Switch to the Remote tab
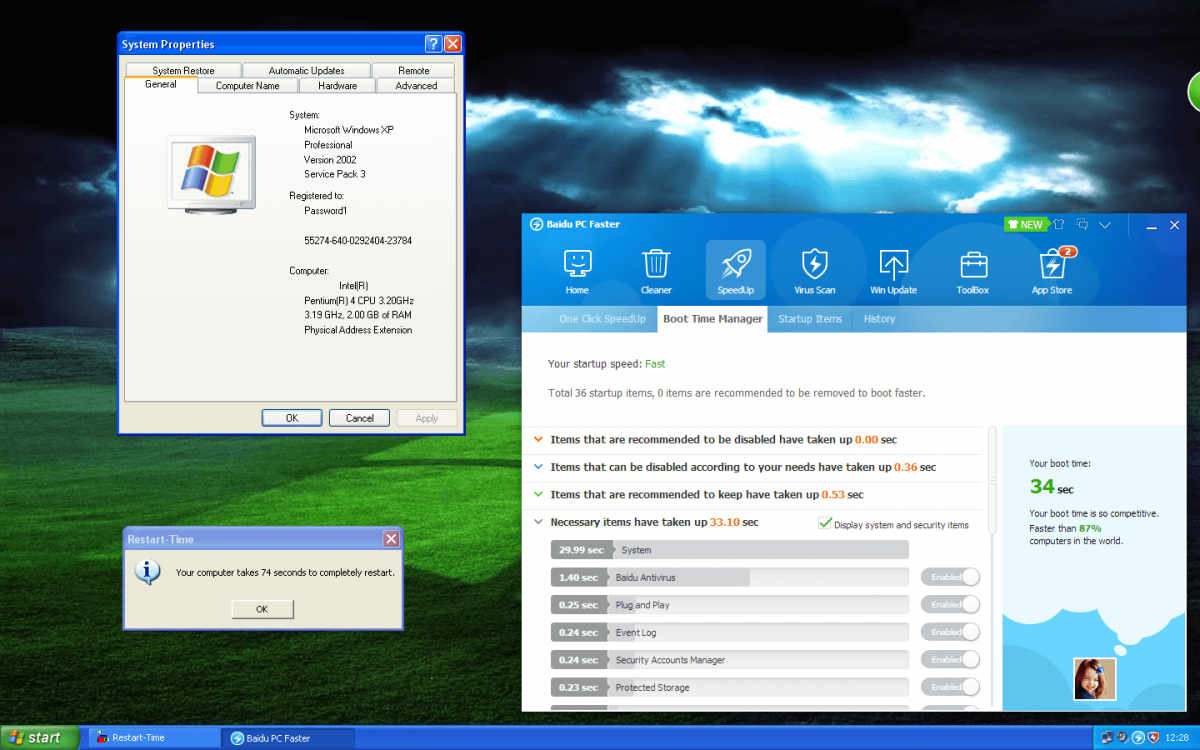Image resolution: width=1200 pixels, height=750 pixels. point(413,70)
